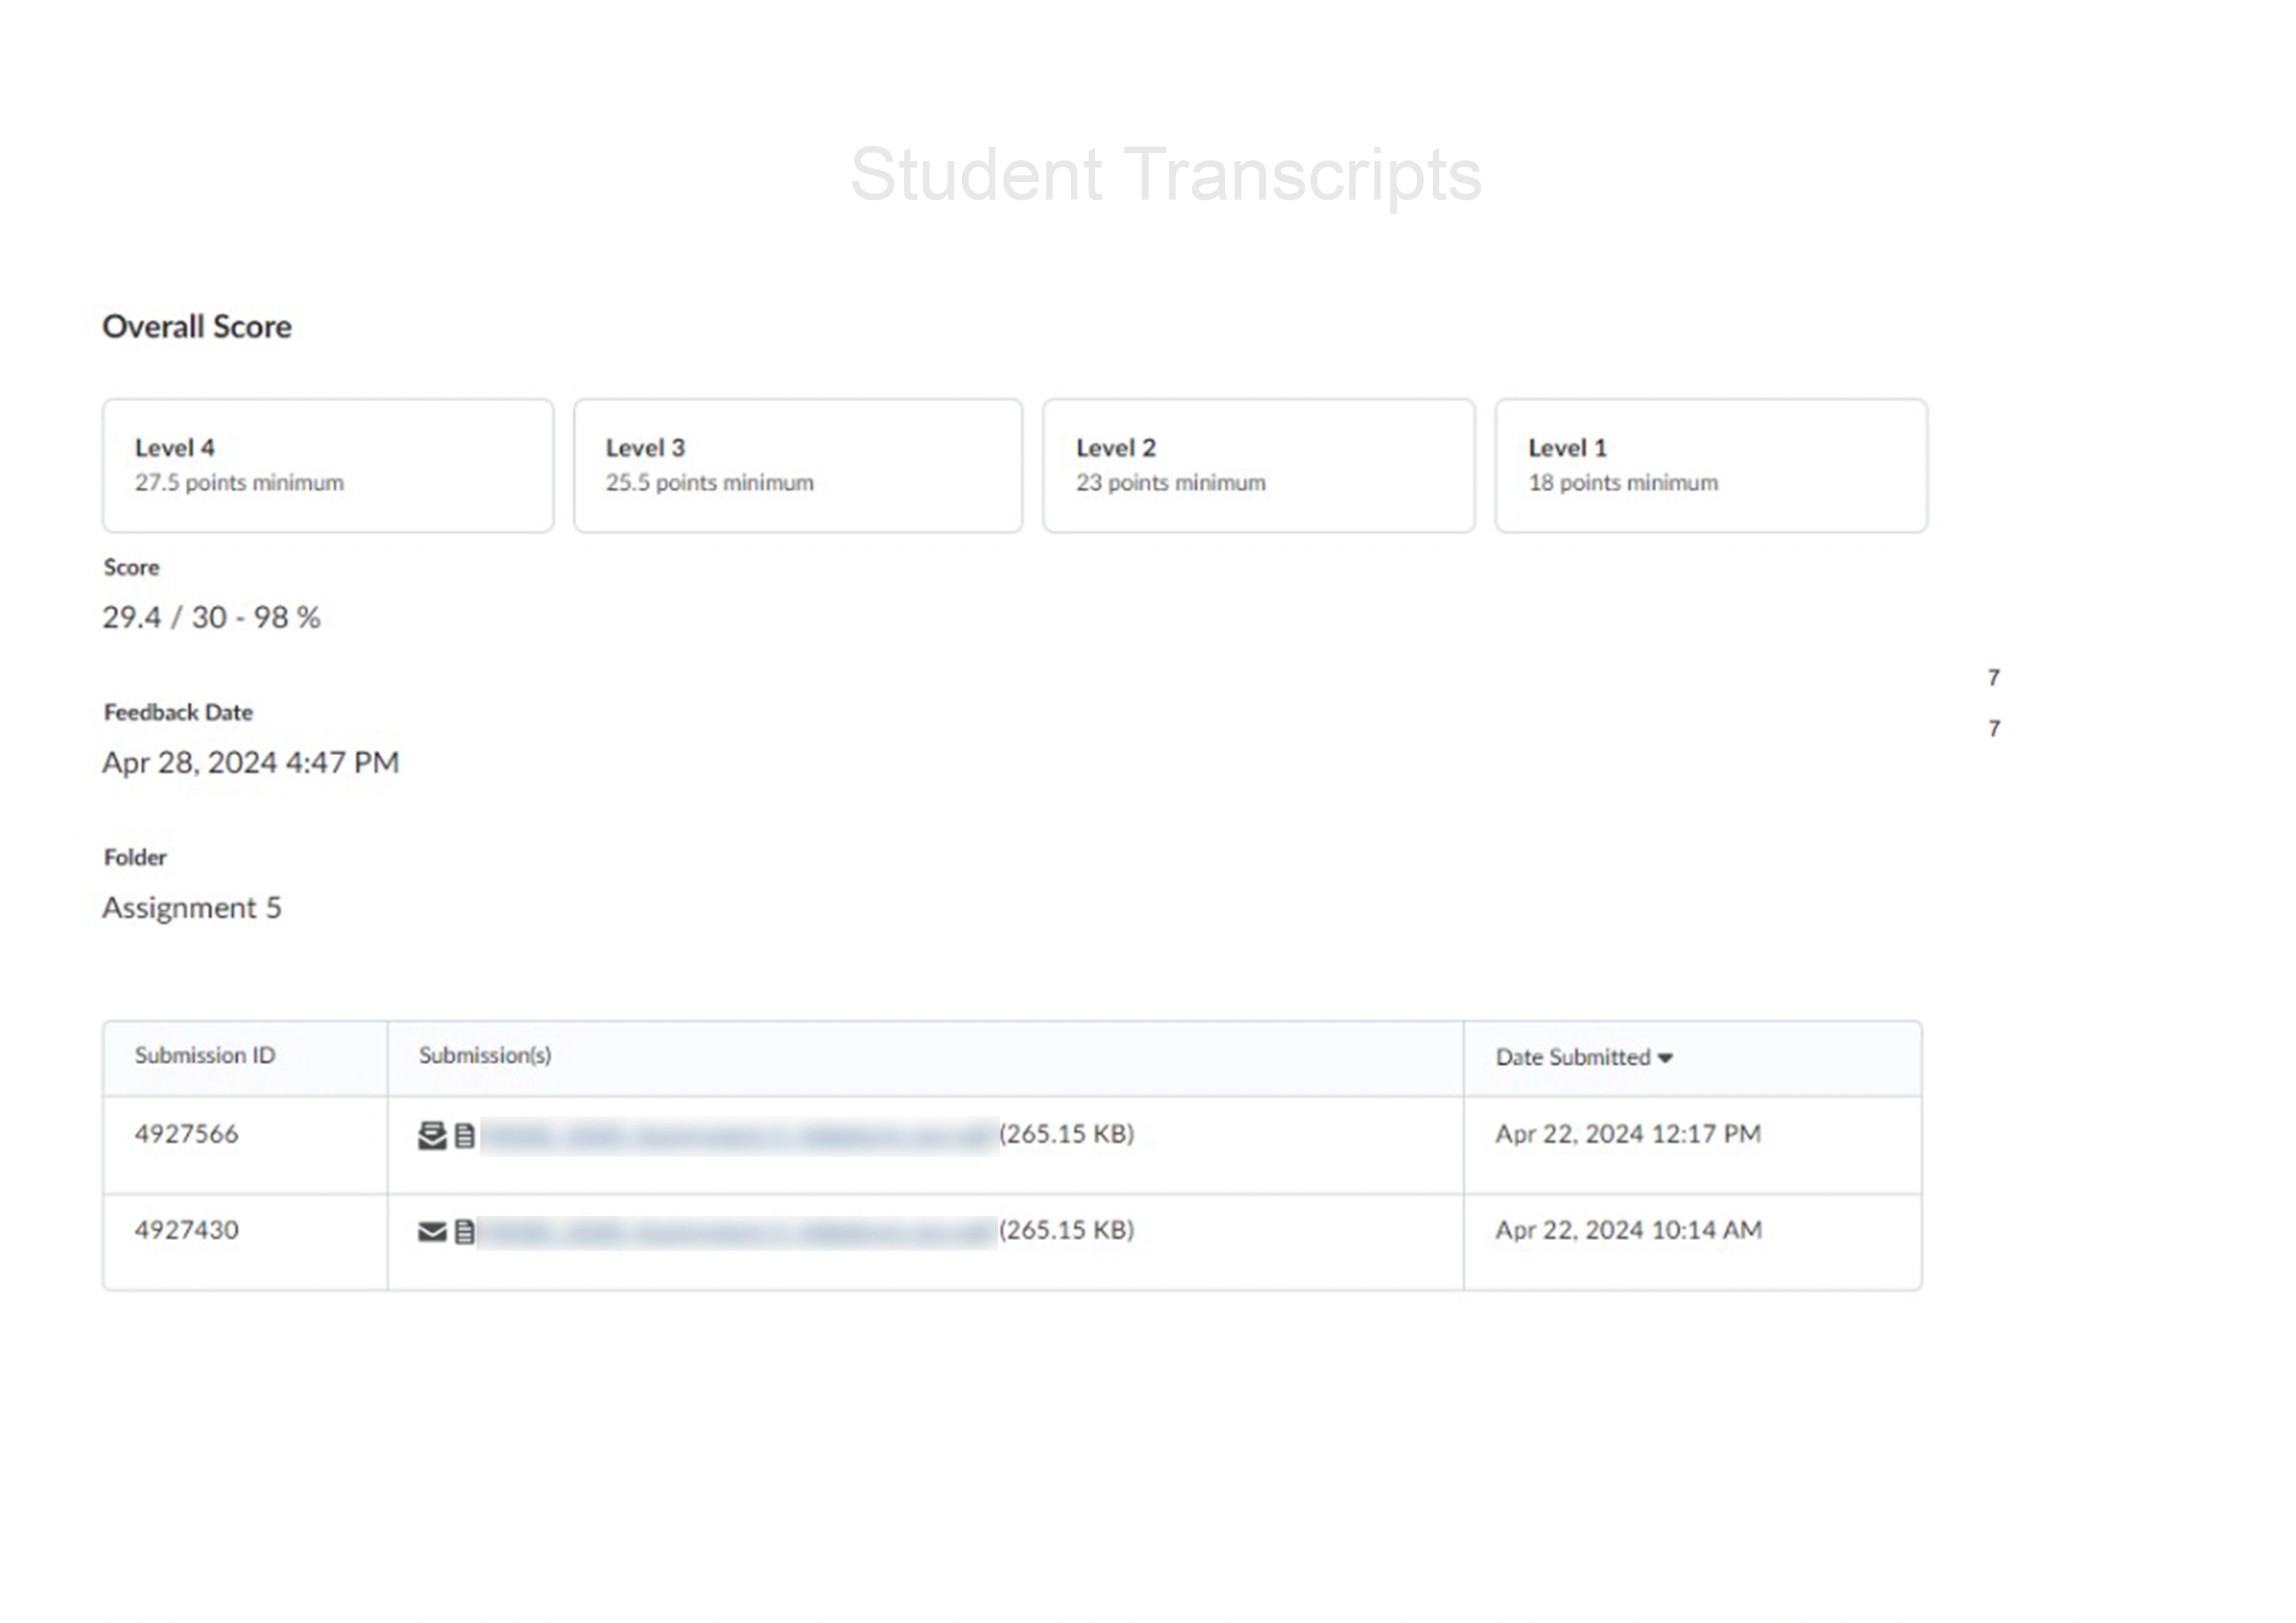Select the Level 4 rubric card
Image resolution: width=2296 pixels, height=1623 pixels.
coord(328,465)
